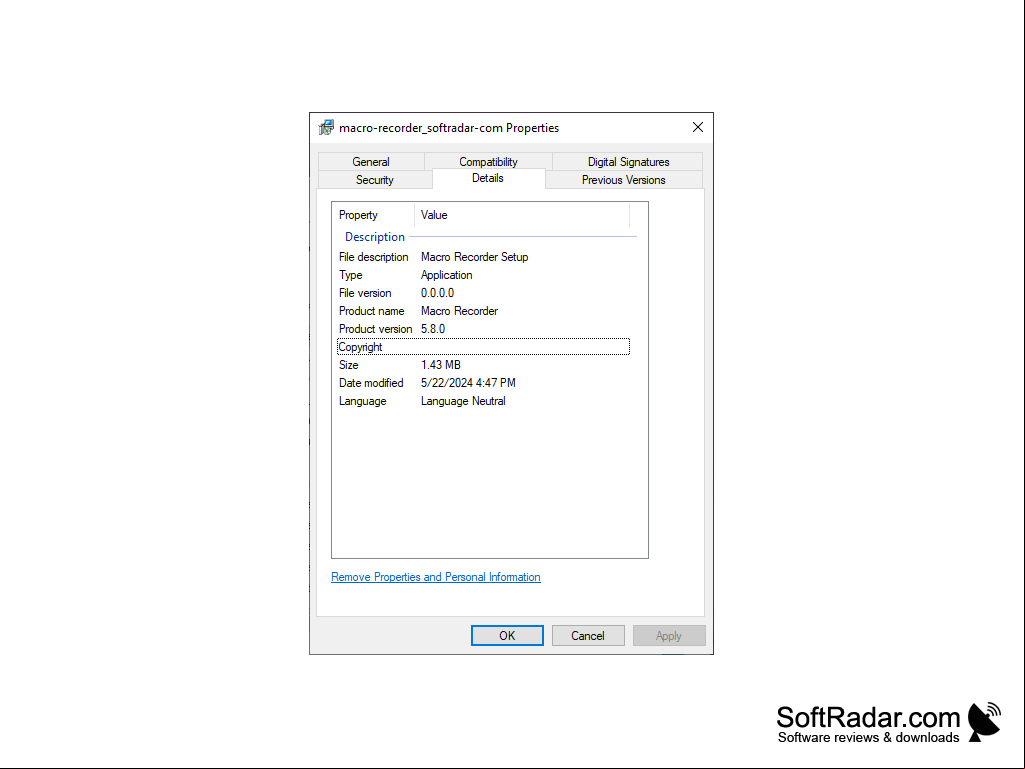Viewport: 1025px width, 769px height.
Task: Confirm with the OK button
Action: pyautogui.click(x=507, y=636)
